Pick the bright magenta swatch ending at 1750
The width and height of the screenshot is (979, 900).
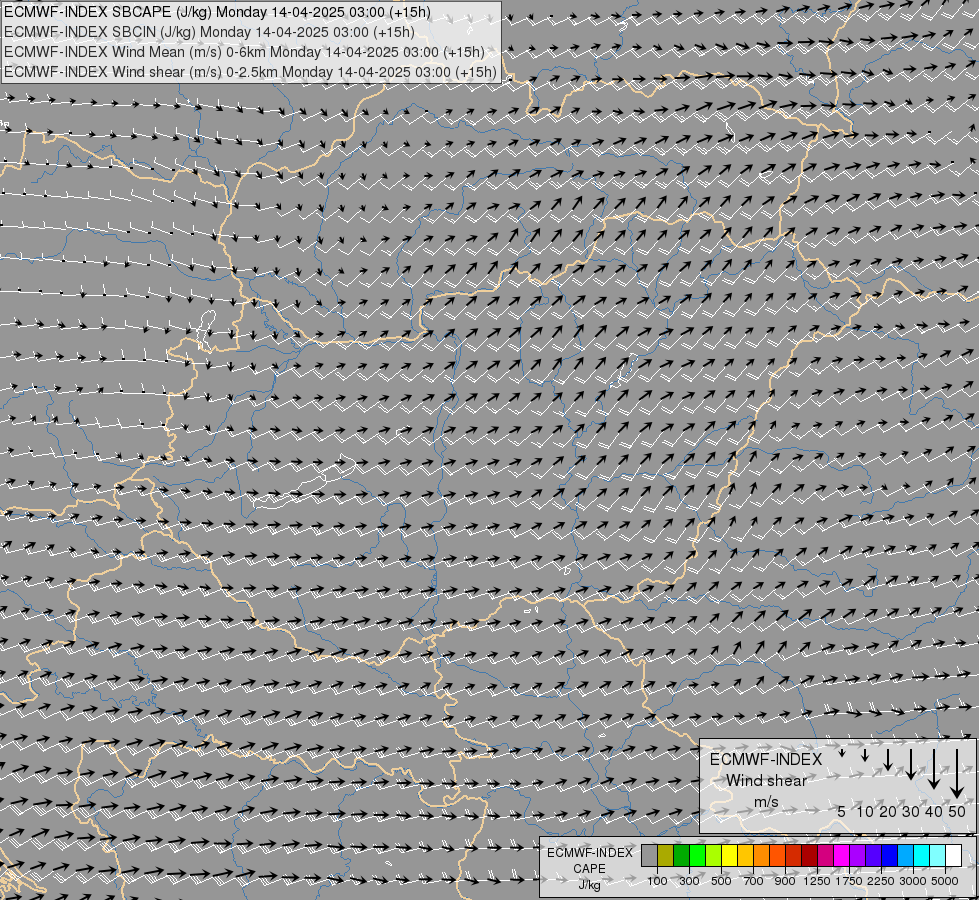point(841,856)
